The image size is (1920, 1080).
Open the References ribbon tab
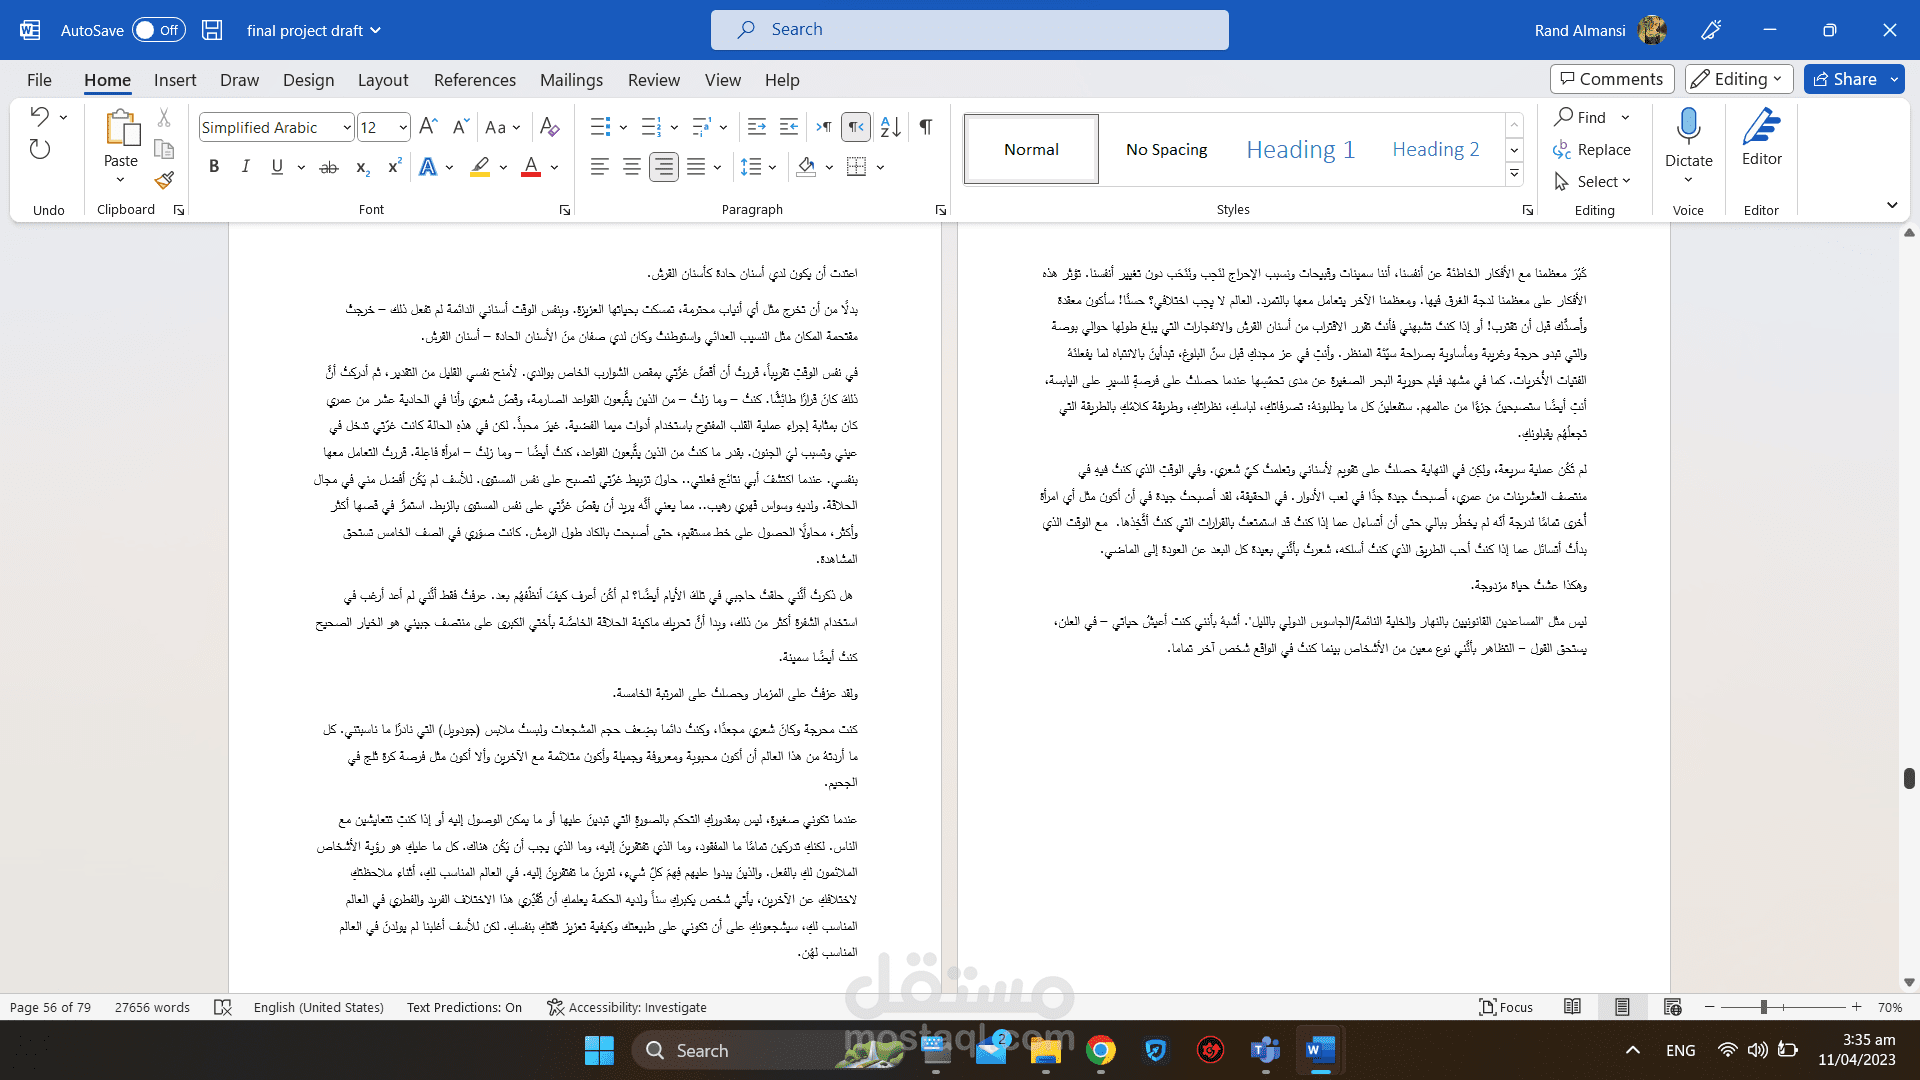tap(474, 80)
